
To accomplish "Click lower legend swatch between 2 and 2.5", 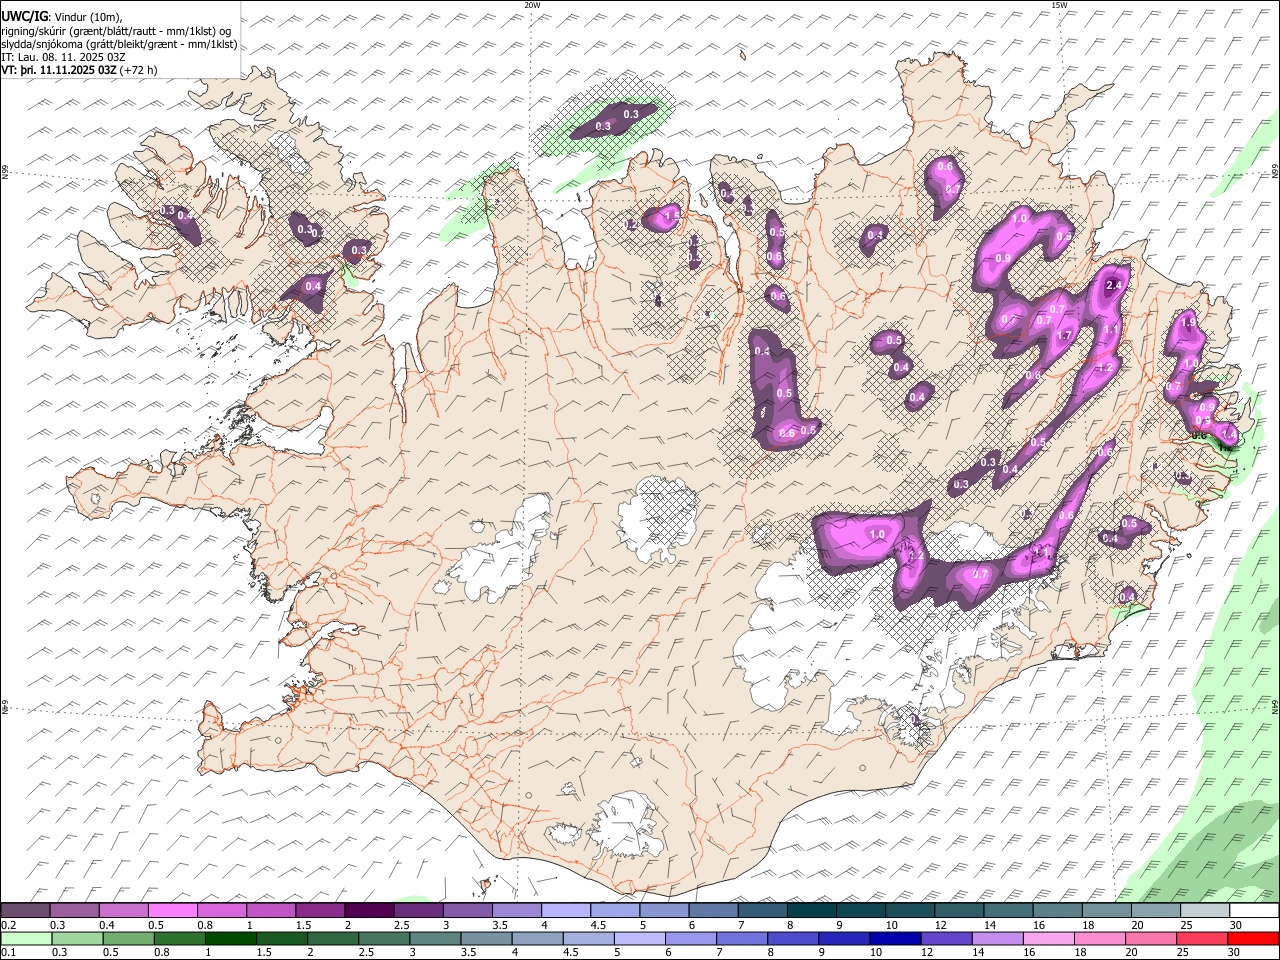I will point(333,939).
